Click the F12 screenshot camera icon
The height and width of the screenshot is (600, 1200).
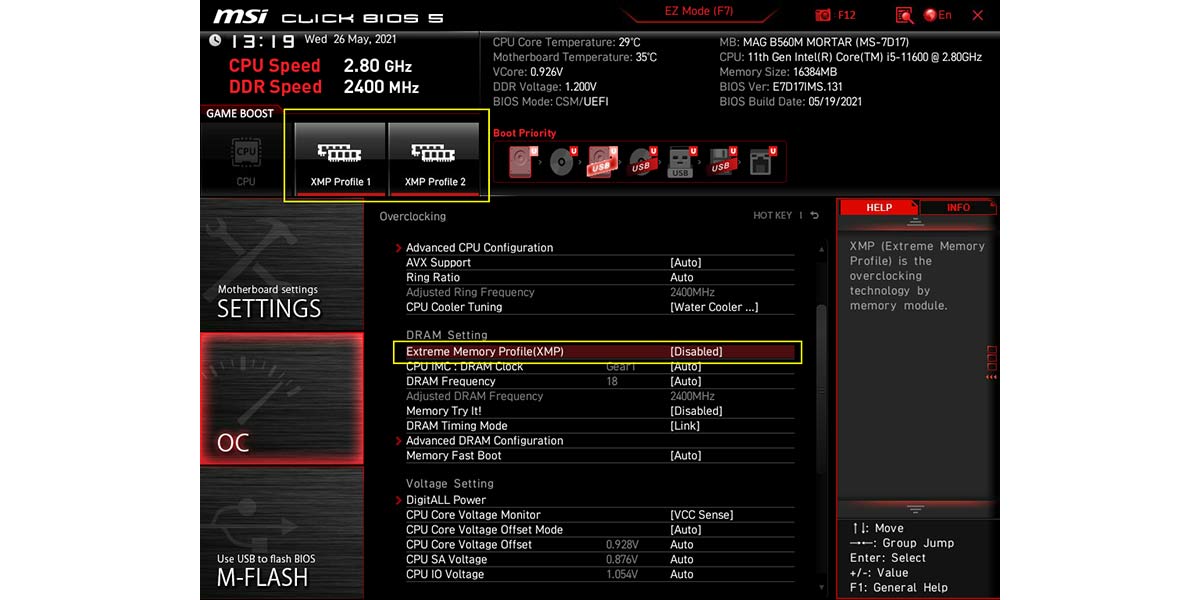tap(823, 15)
